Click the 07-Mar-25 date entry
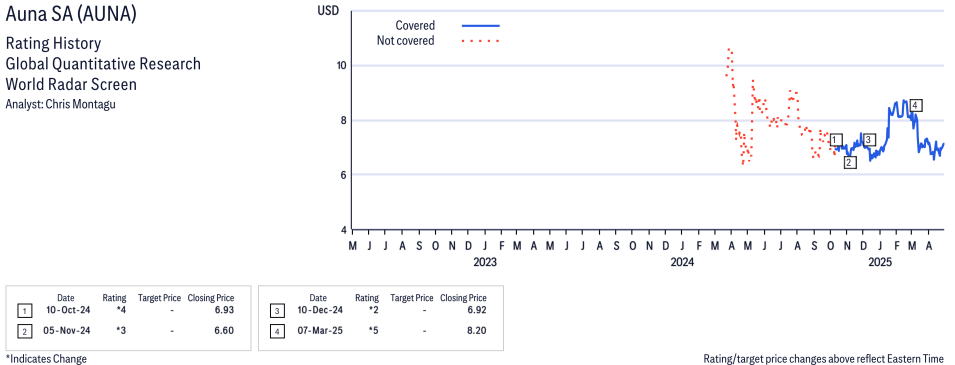This screenshot has height=365, width=955. (319, 330)
